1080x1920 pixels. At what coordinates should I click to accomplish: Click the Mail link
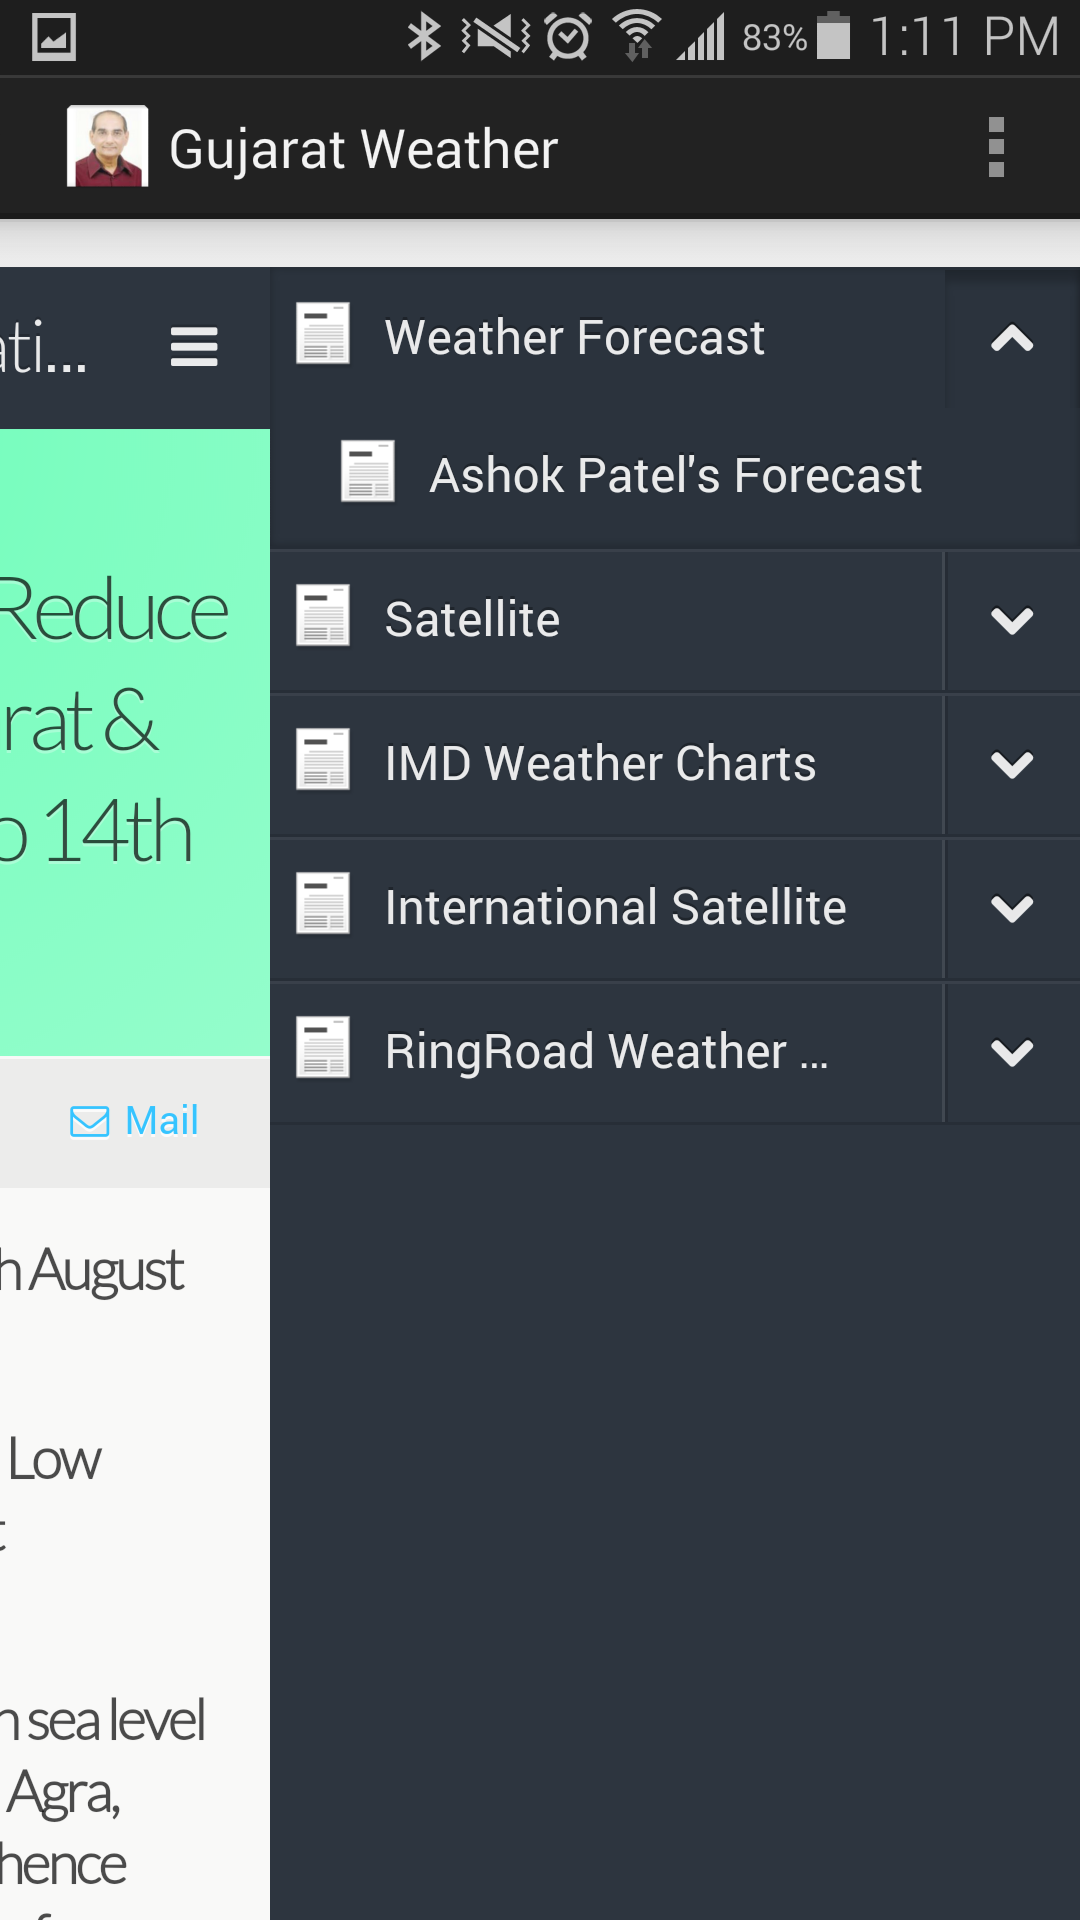tap(135, 1121)
